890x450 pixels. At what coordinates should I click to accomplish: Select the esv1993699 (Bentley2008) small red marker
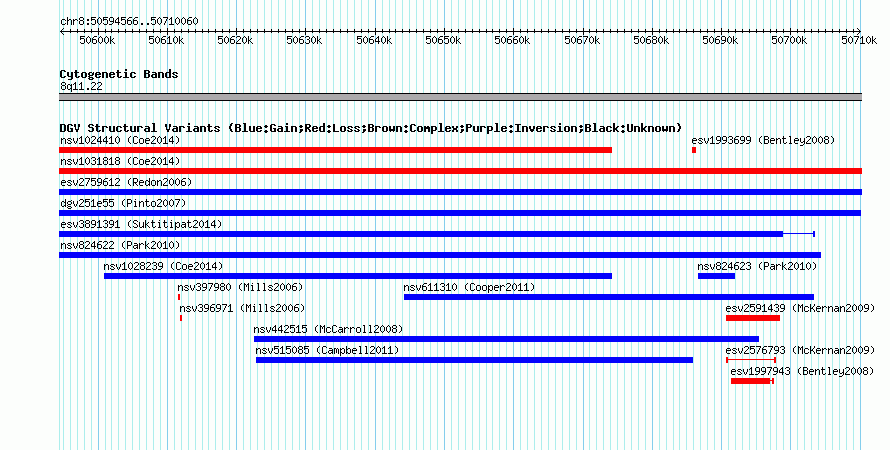click(694, 150)
